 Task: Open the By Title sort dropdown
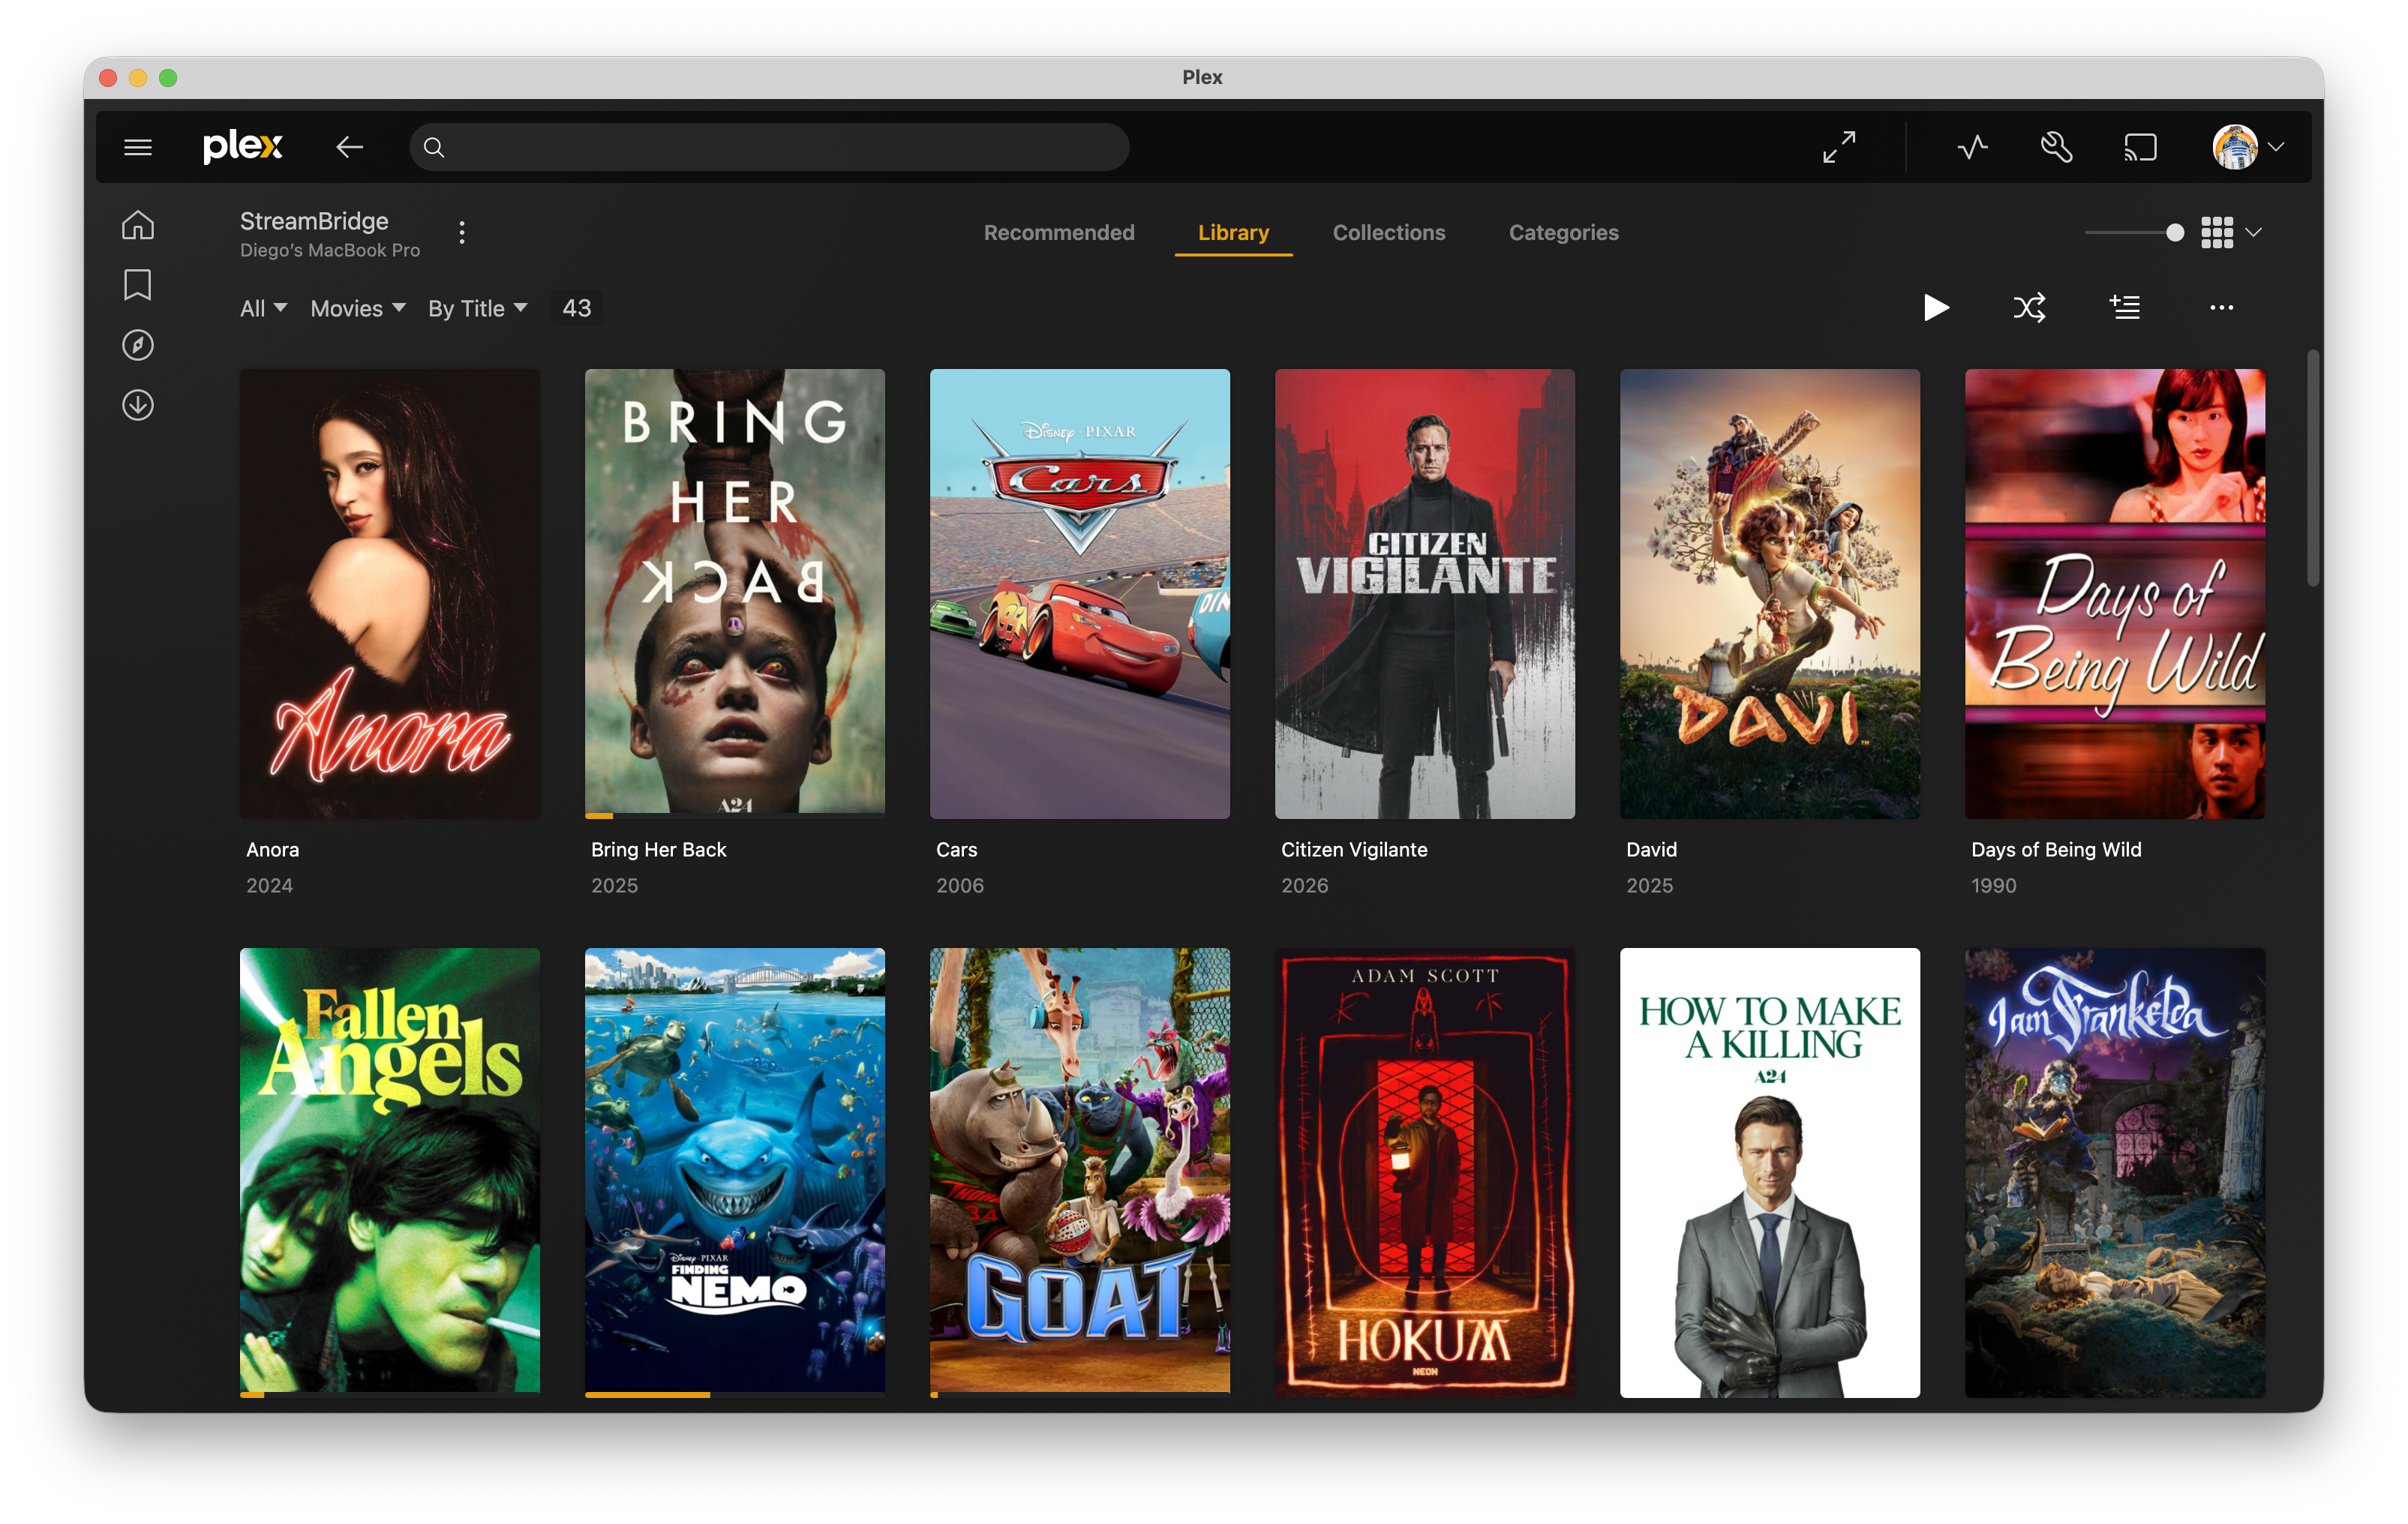click(x=477, y=309)
